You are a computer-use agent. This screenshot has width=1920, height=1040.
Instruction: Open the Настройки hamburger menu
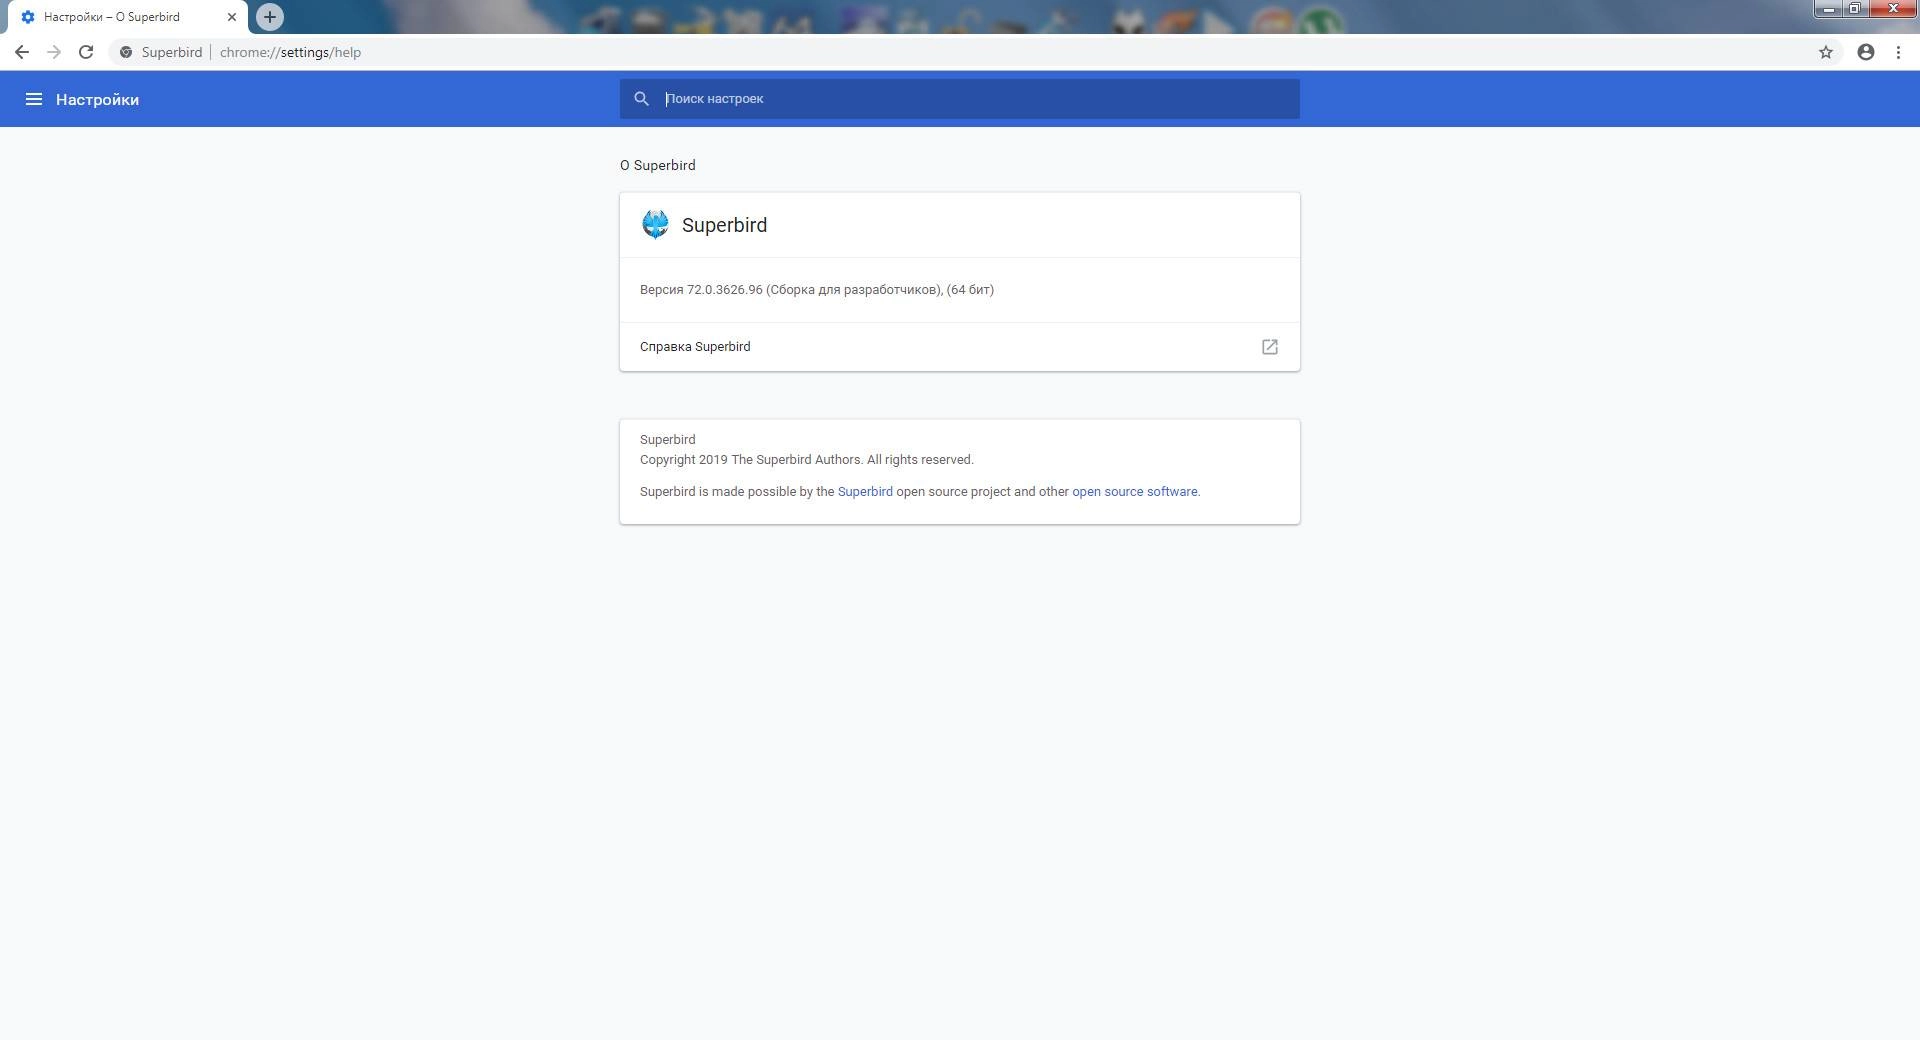point(33,99)
